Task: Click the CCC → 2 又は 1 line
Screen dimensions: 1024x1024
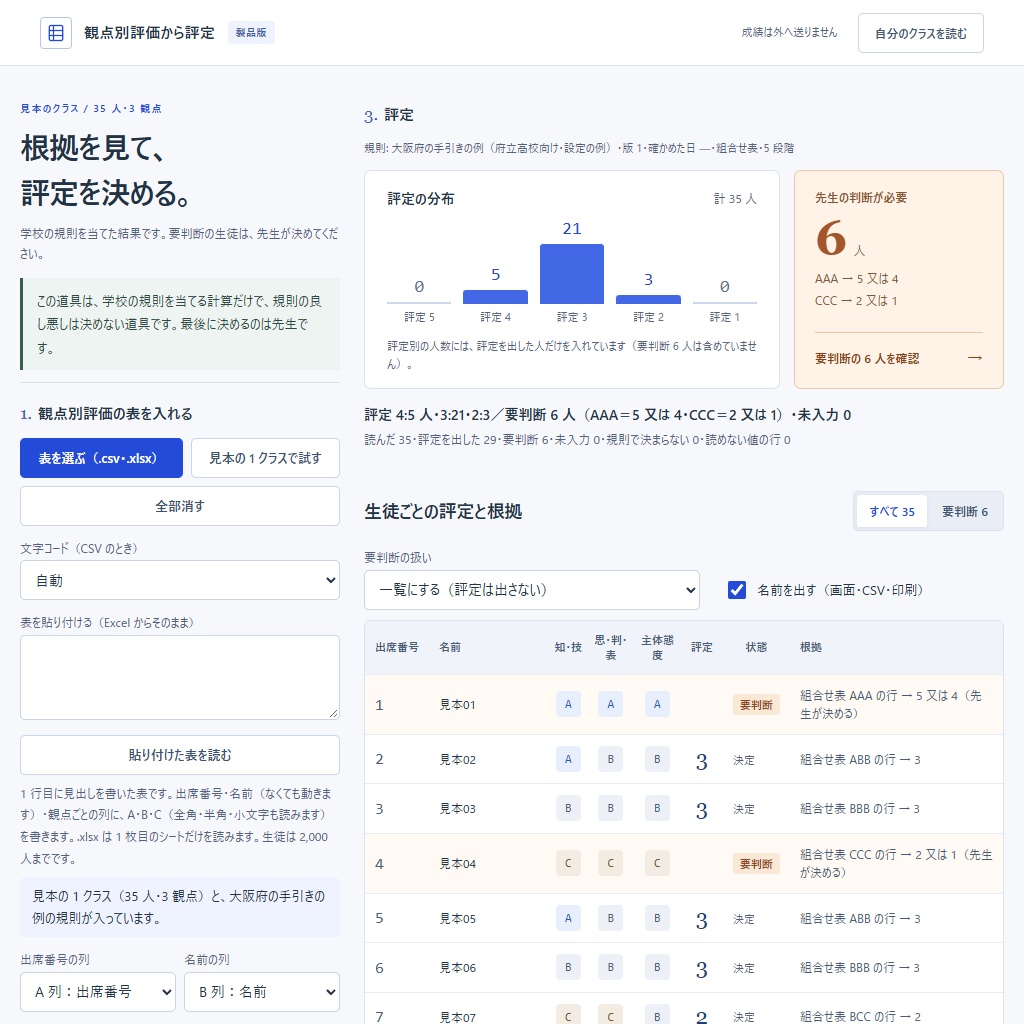Action: [856, 300]
